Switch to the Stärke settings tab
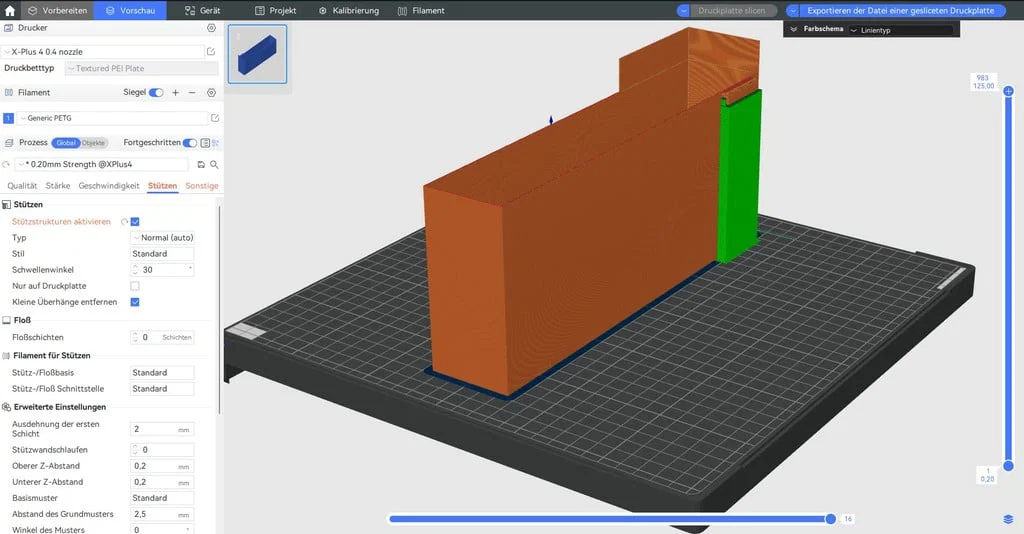 click(57, 186)
